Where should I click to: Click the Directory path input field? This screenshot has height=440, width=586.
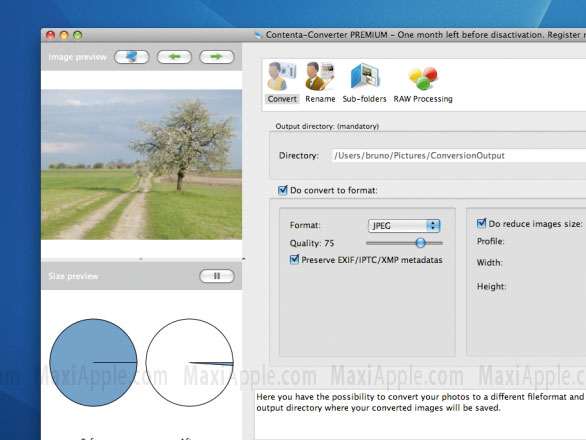tap(459, 156)
